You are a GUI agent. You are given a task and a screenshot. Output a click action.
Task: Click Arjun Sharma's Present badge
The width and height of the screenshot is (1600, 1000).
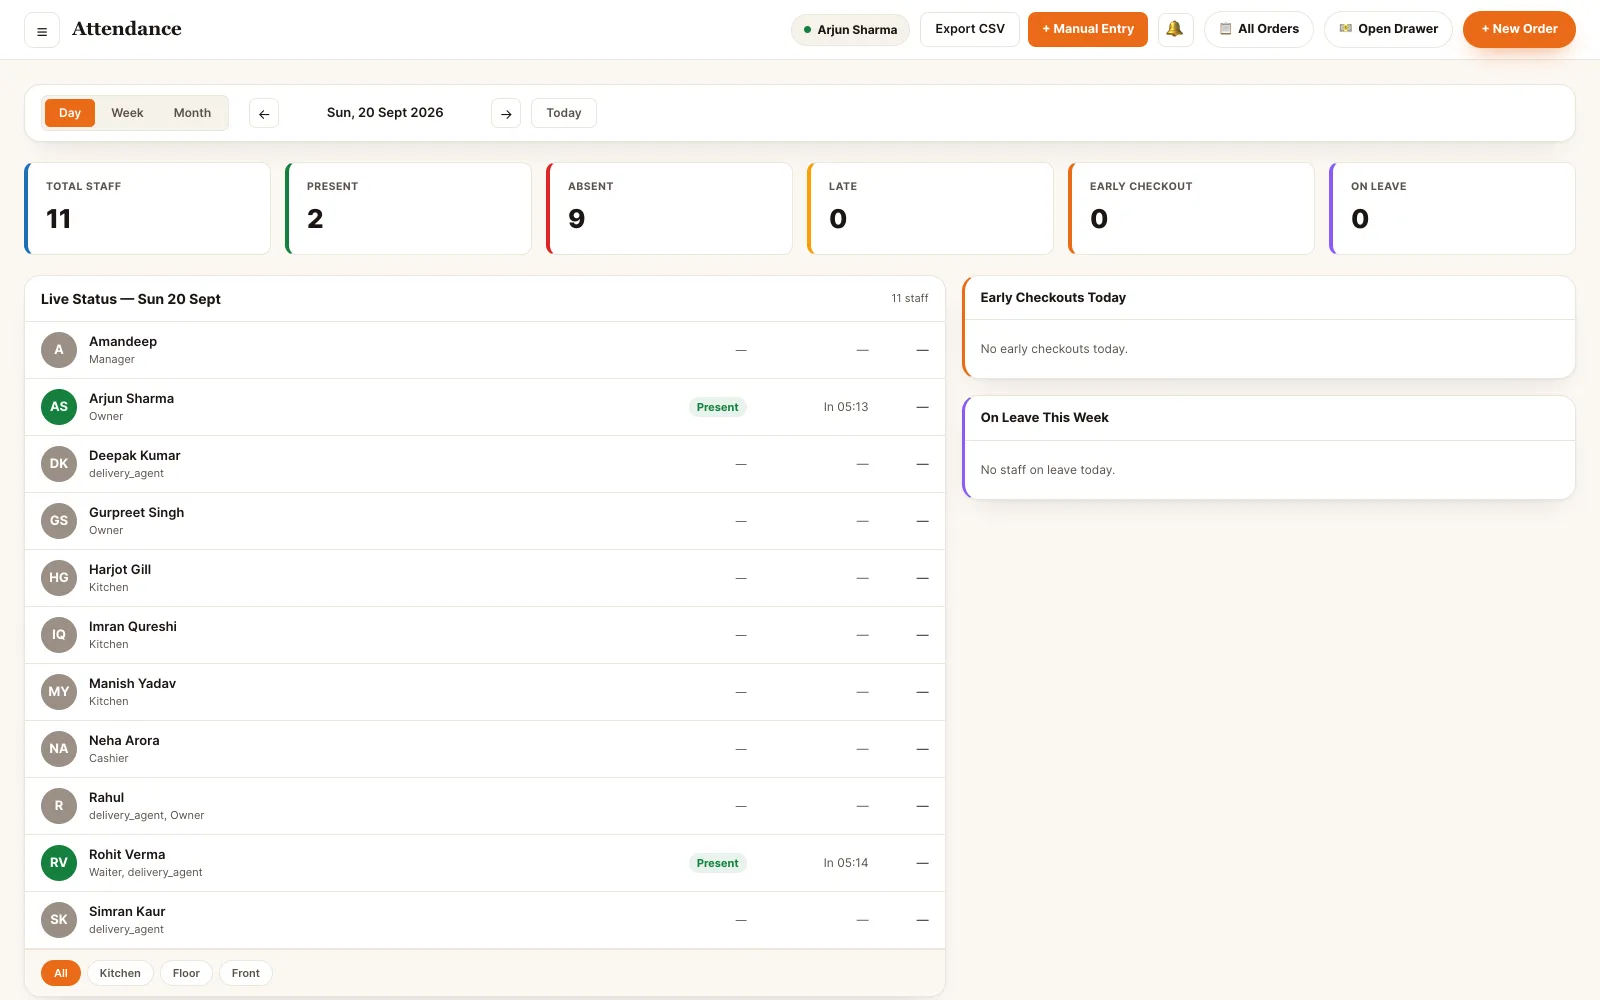(x=718, y=407)
